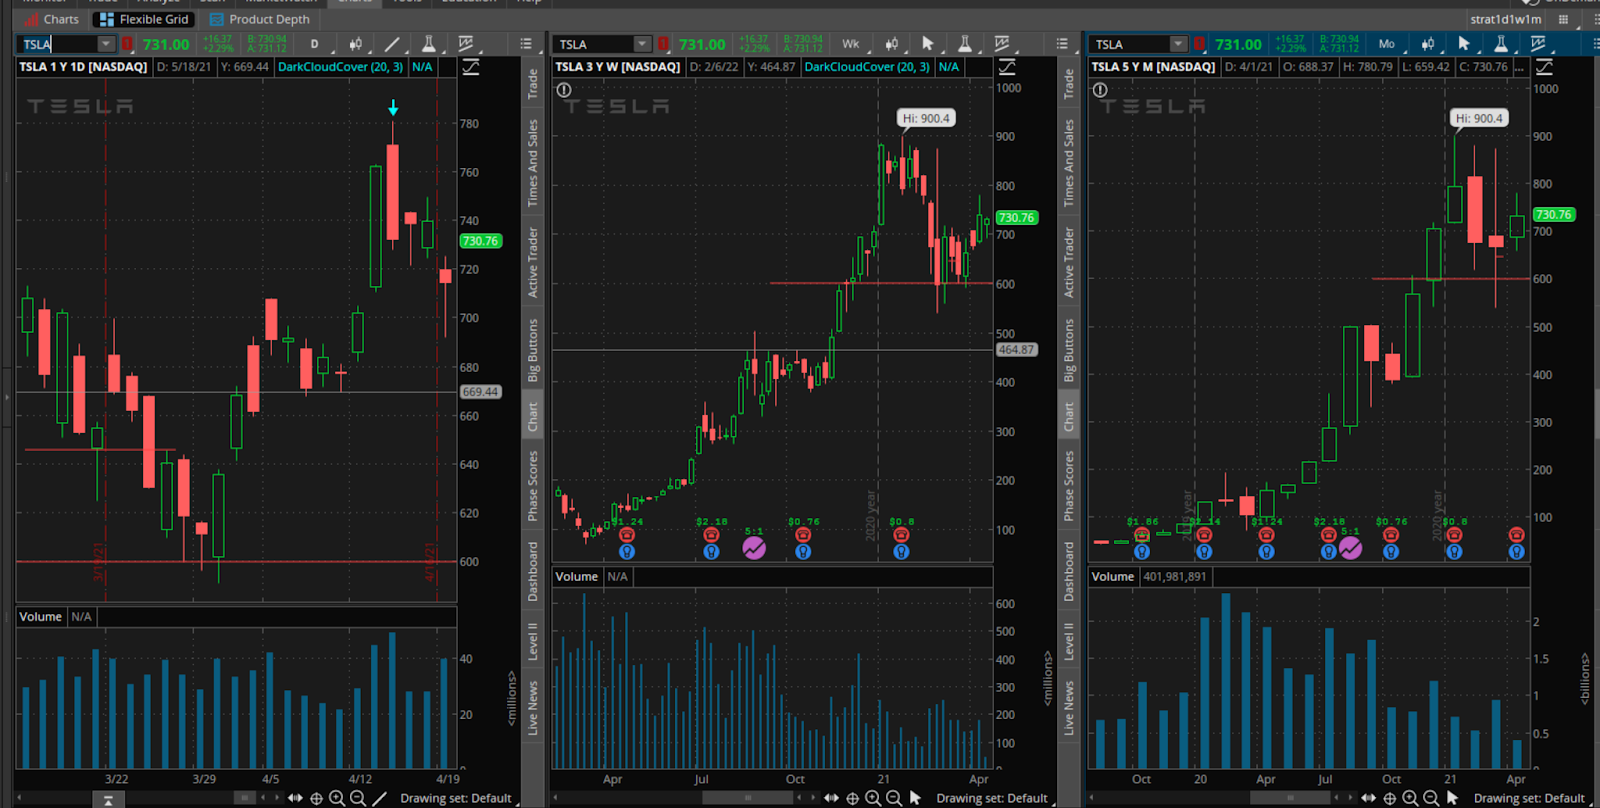The image size is (1600, 808).
Task: Toggle expand arrows under left chart
Action: pyautogui.click(x=295, y=798)
